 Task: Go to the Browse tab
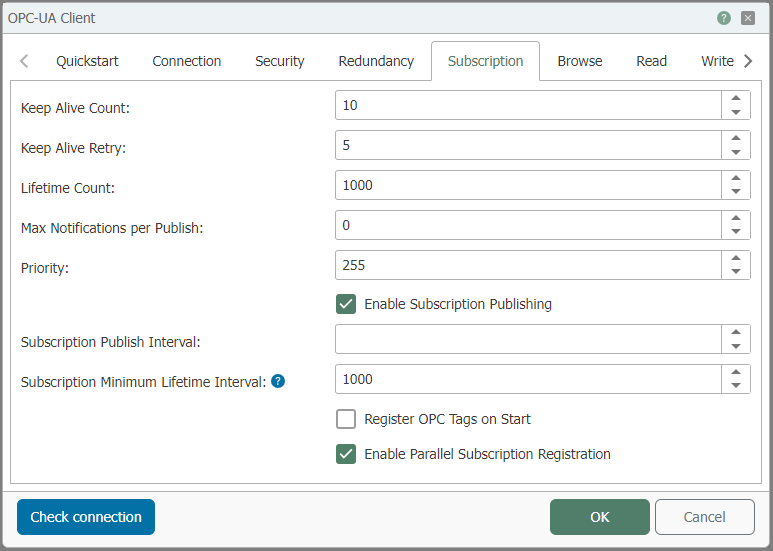(x=580, y=61)
